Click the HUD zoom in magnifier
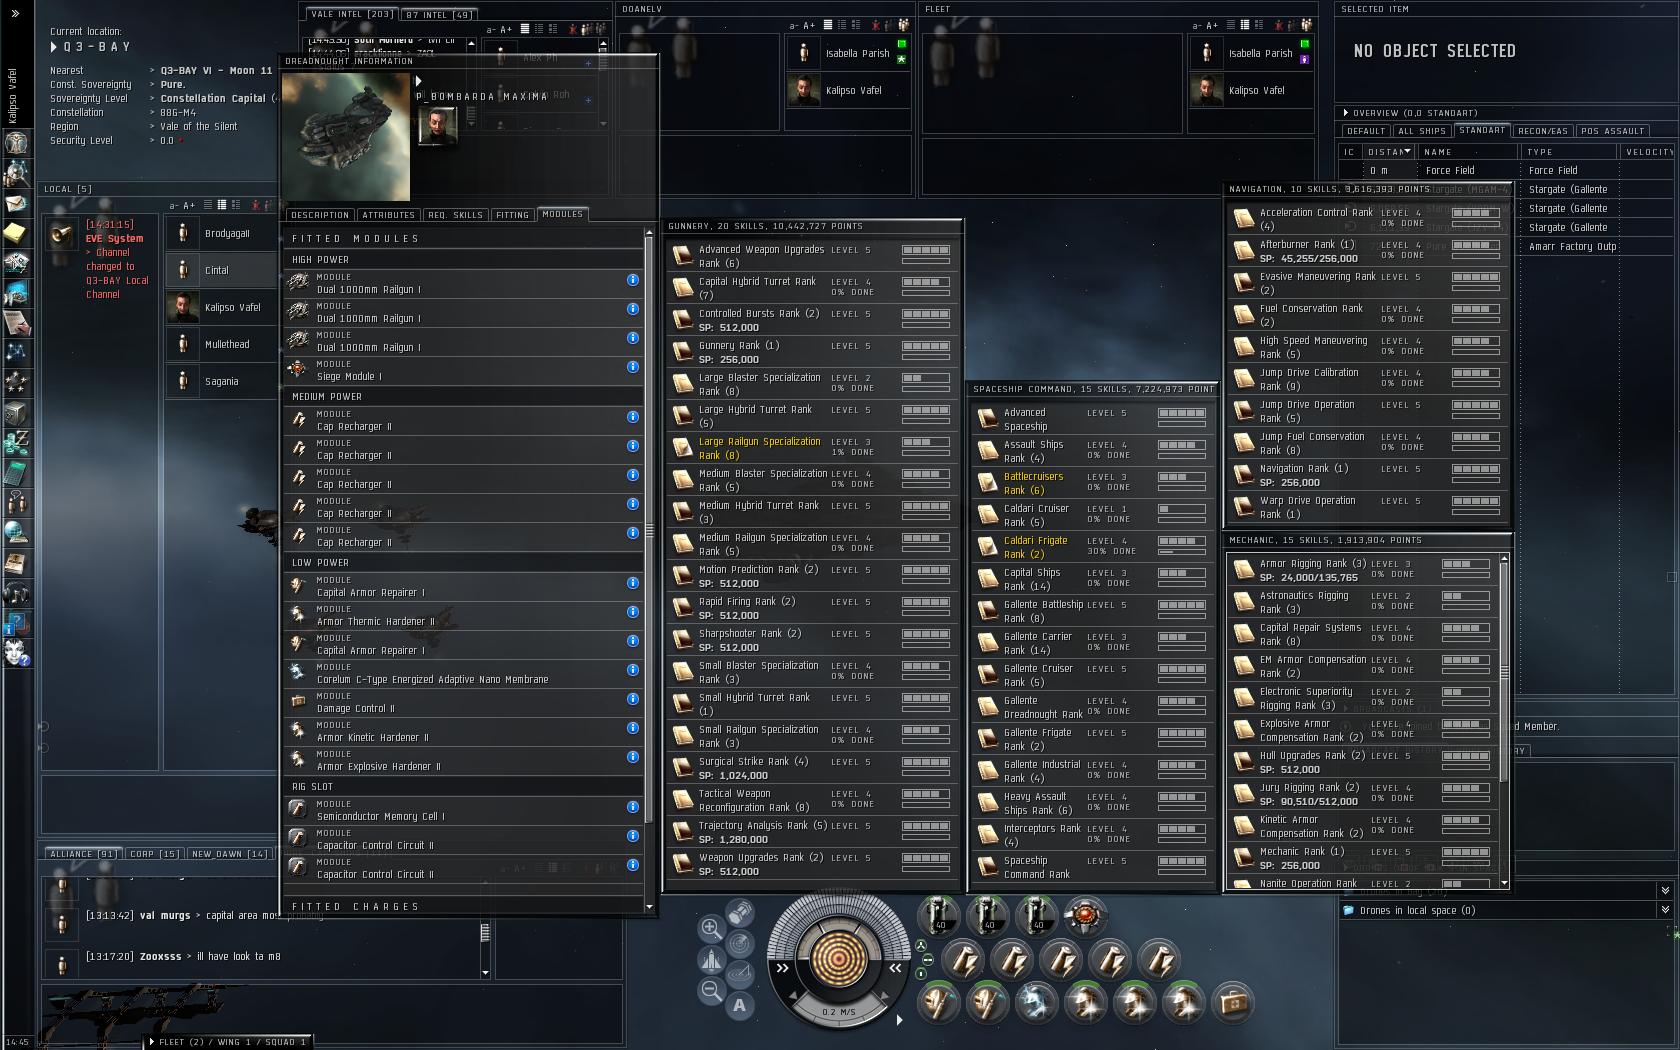This screenshot has width=1680, height=1050. point(711,928)
